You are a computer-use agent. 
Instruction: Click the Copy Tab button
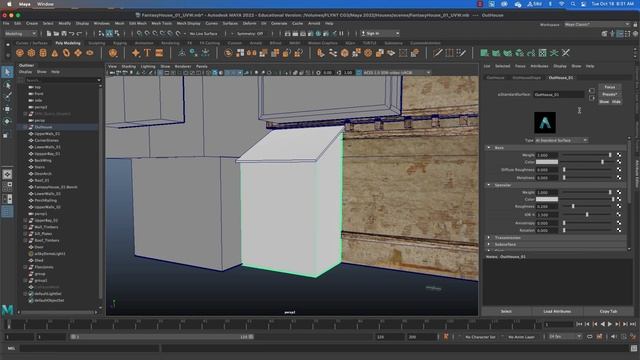click(608, 311)
